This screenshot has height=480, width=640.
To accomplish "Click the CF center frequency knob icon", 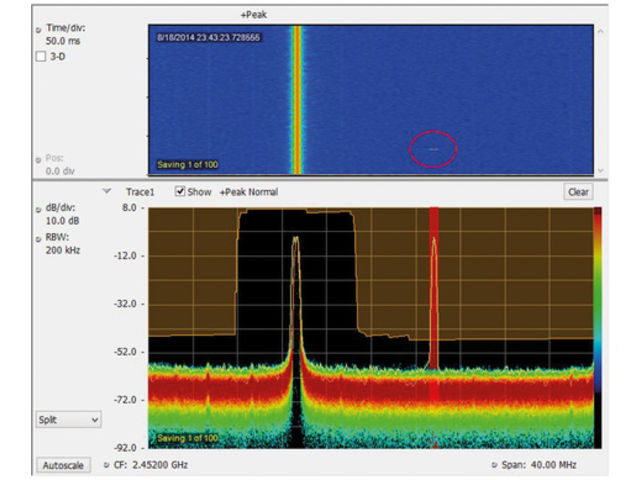I will click(x=106, y=465).
